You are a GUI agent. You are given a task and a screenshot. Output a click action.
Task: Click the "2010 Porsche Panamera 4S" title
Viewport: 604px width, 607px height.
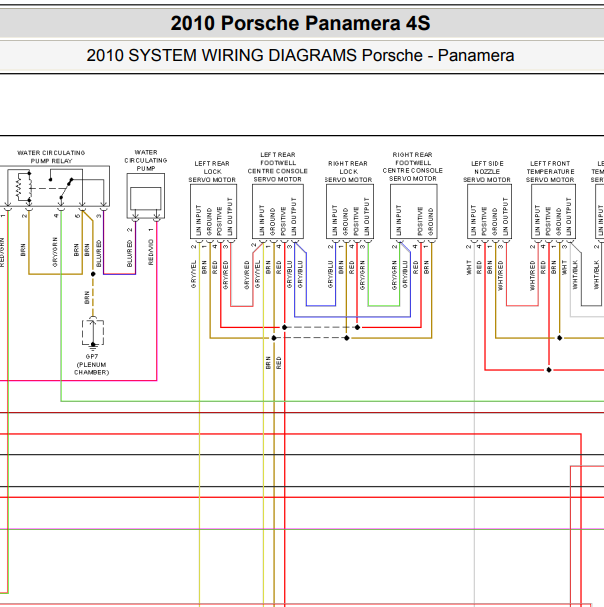click(x=300, y=23)
